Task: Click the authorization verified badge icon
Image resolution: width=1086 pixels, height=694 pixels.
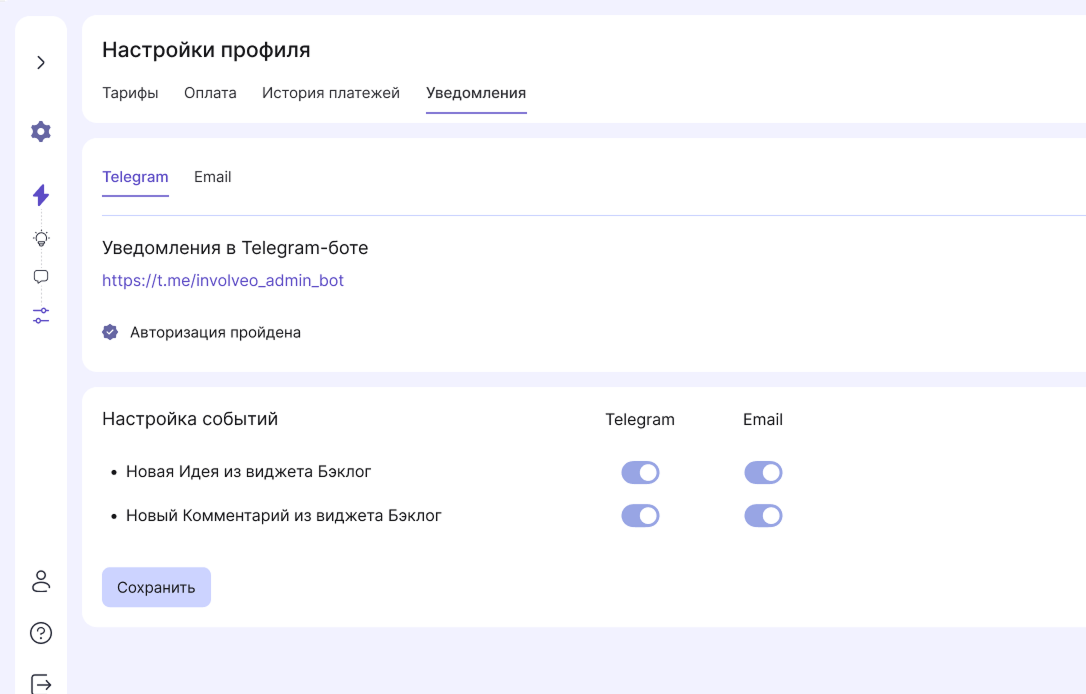Action: coord(111,332)
